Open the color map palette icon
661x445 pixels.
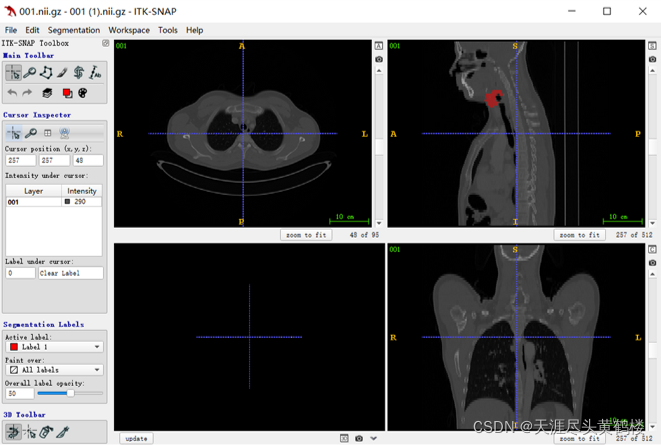(83, 93)
